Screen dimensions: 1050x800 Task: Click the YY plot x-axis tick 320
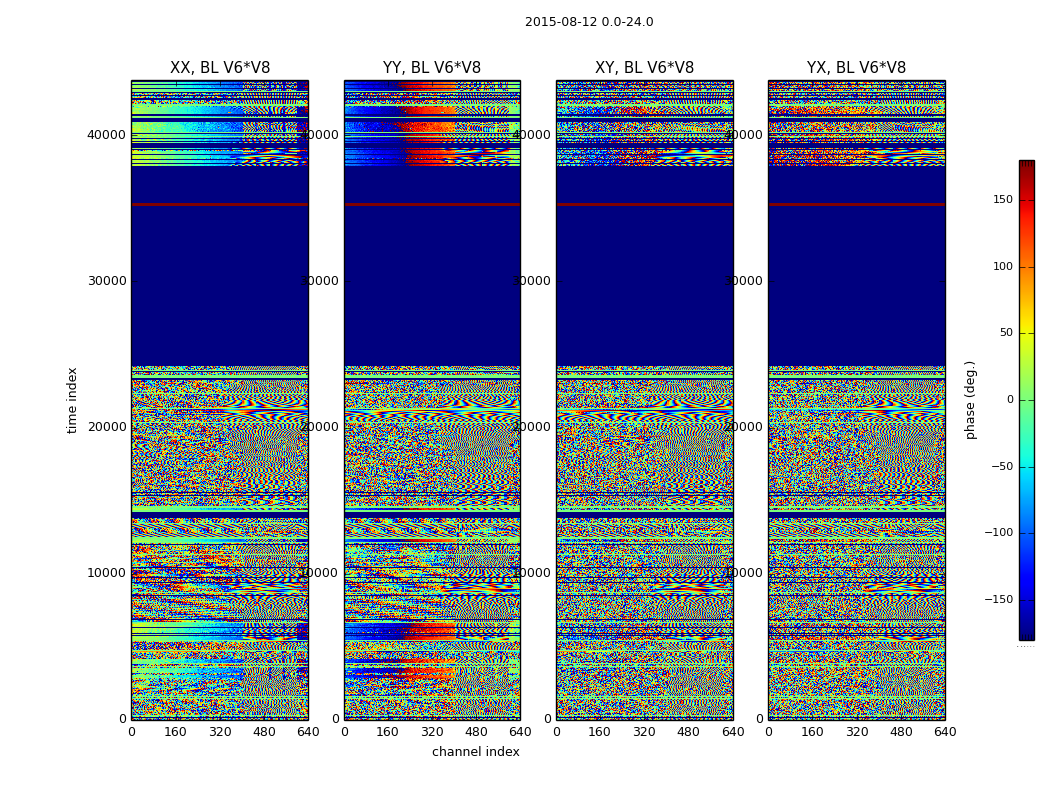(x=432, y=732)
